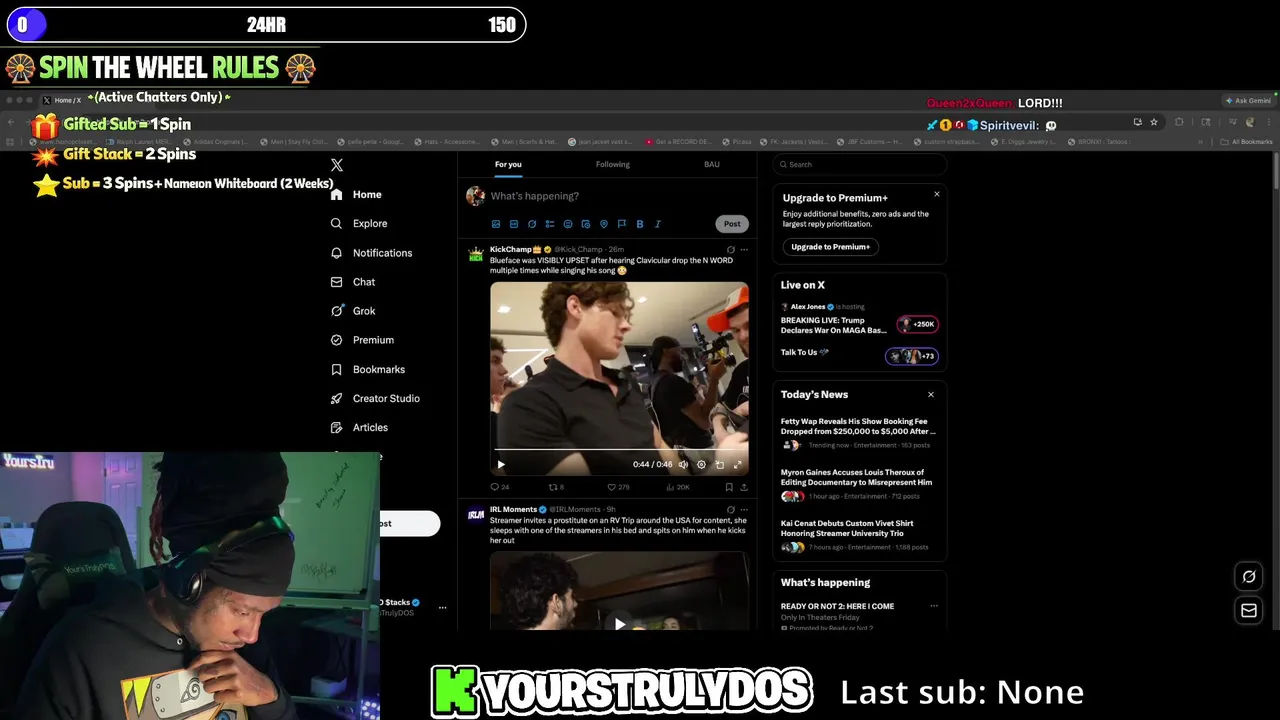Viewport: 1280px width, 720px height.
Task: Dismiss the Upgrade to Premium+ card
Action: [936, 194]
